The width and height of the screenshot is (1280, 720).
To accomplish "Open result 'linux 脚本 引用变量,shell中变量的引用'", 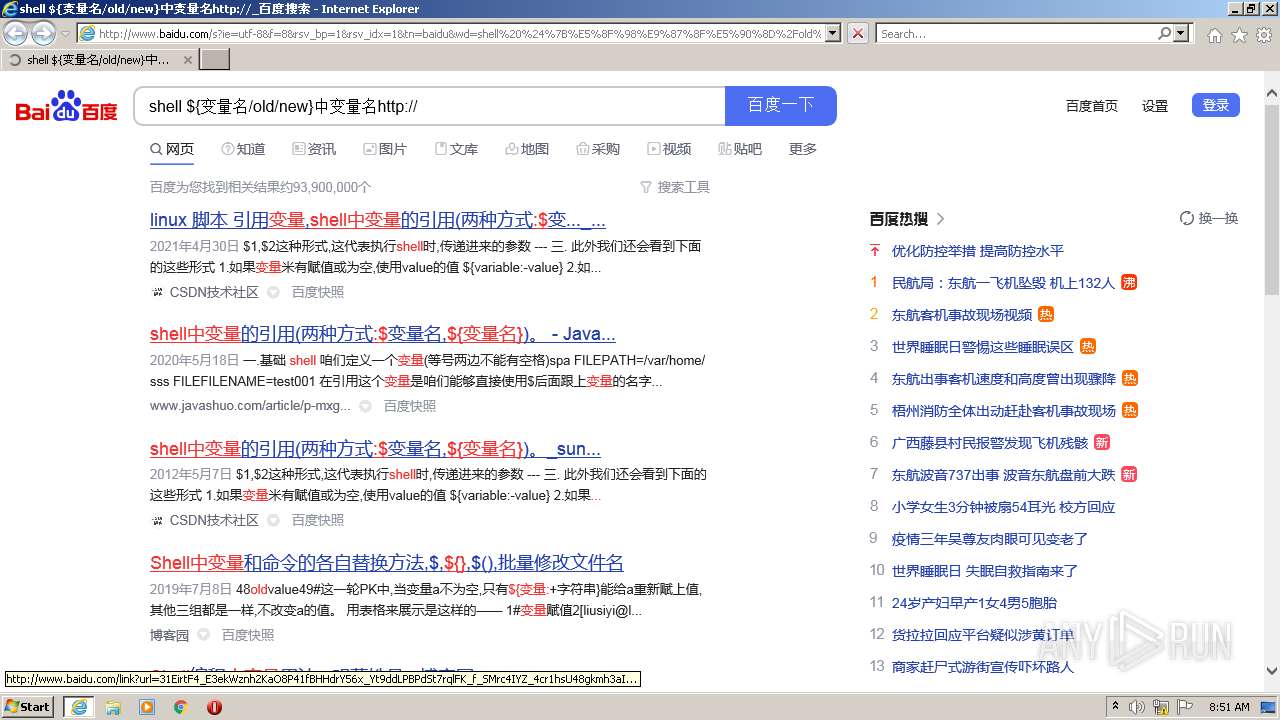I will click(378, 220).
